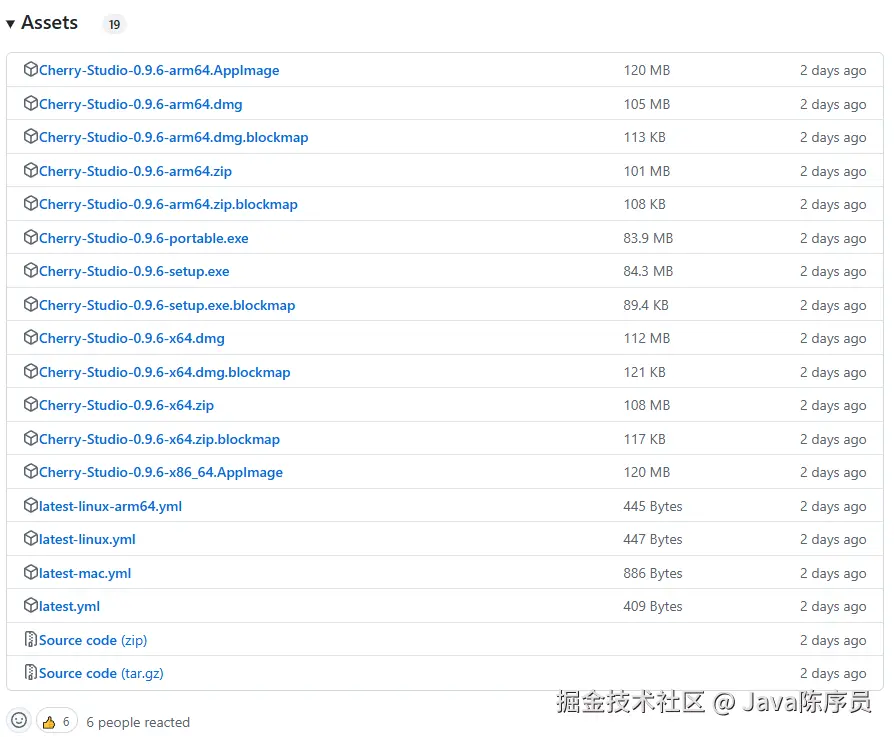The width and height of the screenshot is (894, 737).
Task: Click the 6 people reacted text
Action: coord(138,722)
